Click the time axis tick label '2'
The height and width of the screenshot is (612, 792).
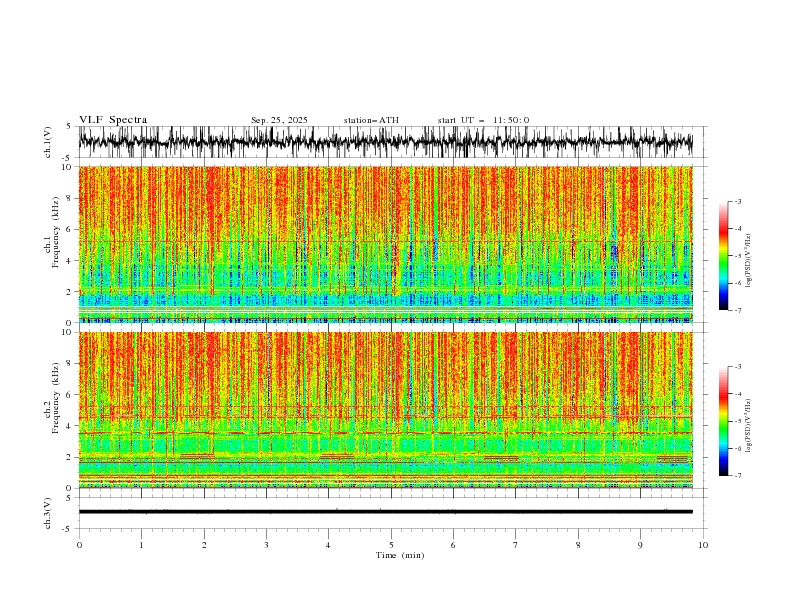tap(204, 545)
